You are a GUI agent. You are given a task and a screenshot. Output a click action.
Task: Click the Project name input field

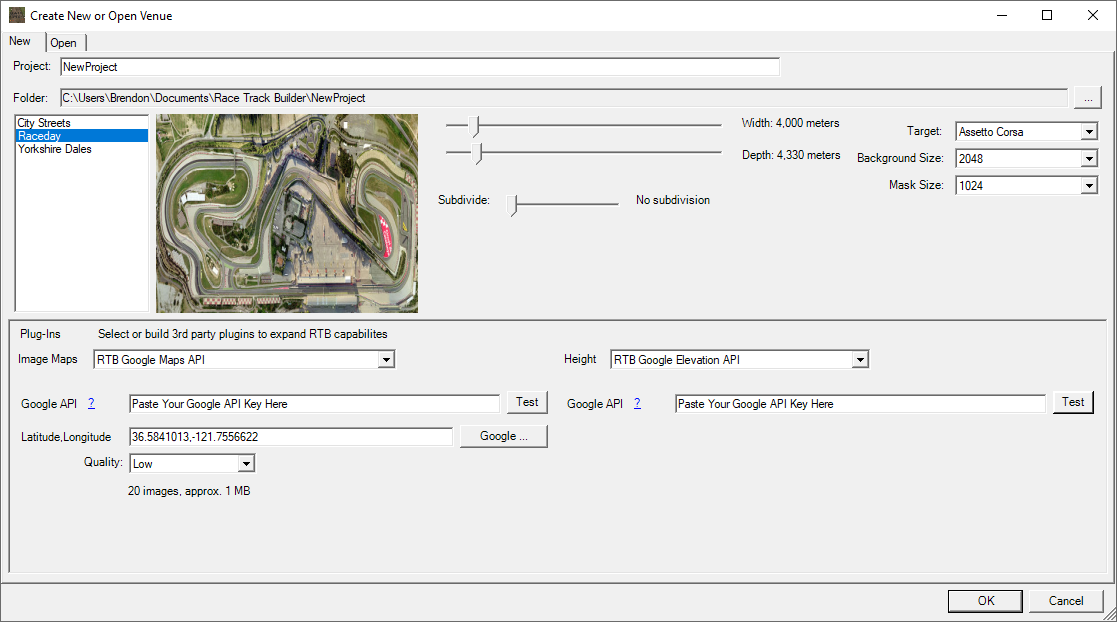[x=418, y=67]
